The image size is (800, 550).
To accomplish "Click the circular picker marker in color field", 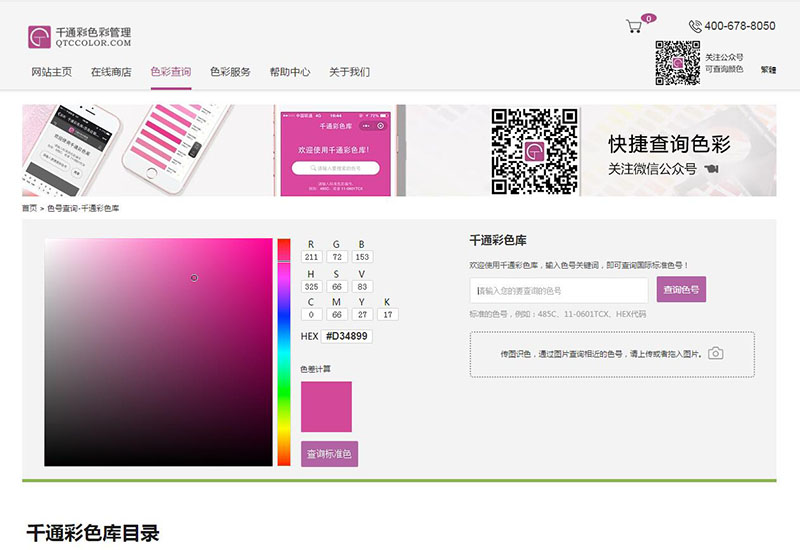I will 194,277.
